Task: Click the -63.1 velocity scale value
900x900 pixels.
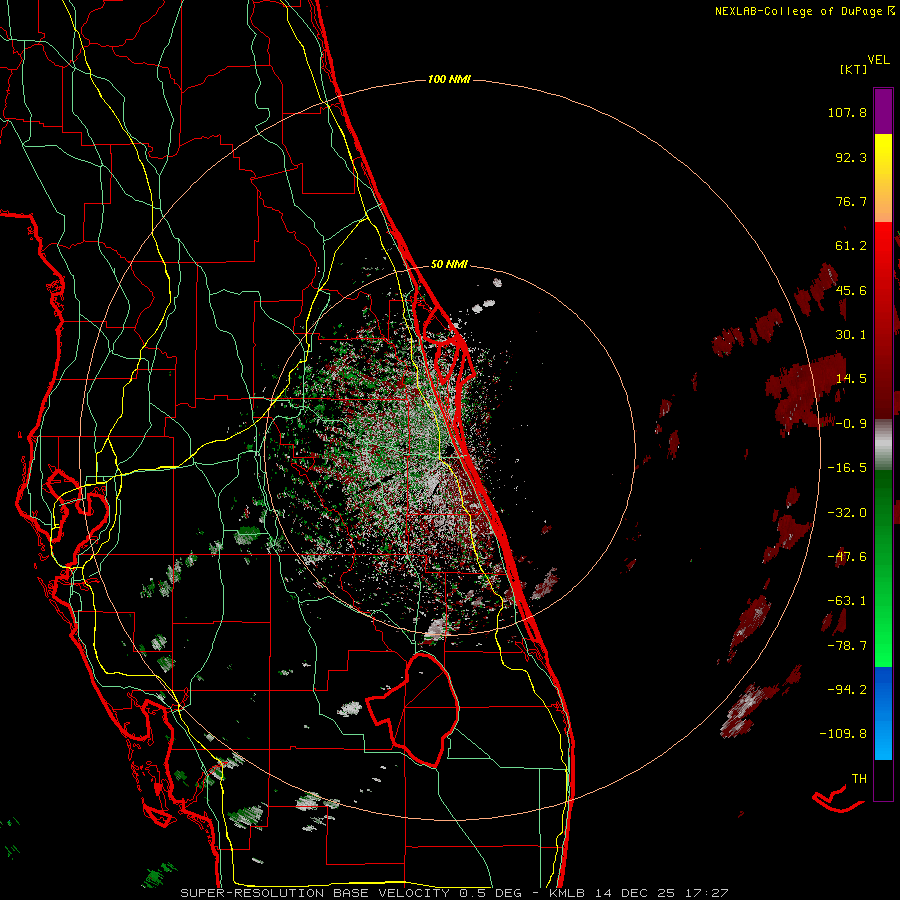Action: tap(847, 601)
